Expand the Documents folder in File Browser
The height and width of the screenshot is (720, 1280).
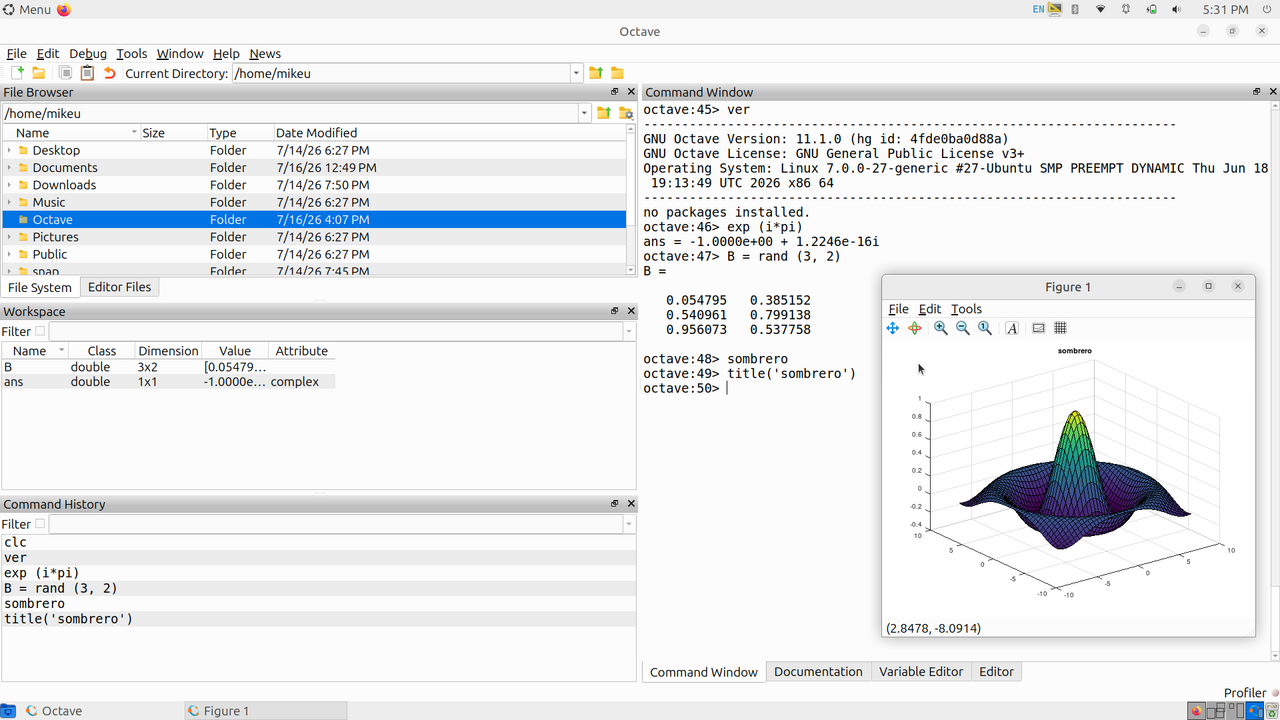9,168
